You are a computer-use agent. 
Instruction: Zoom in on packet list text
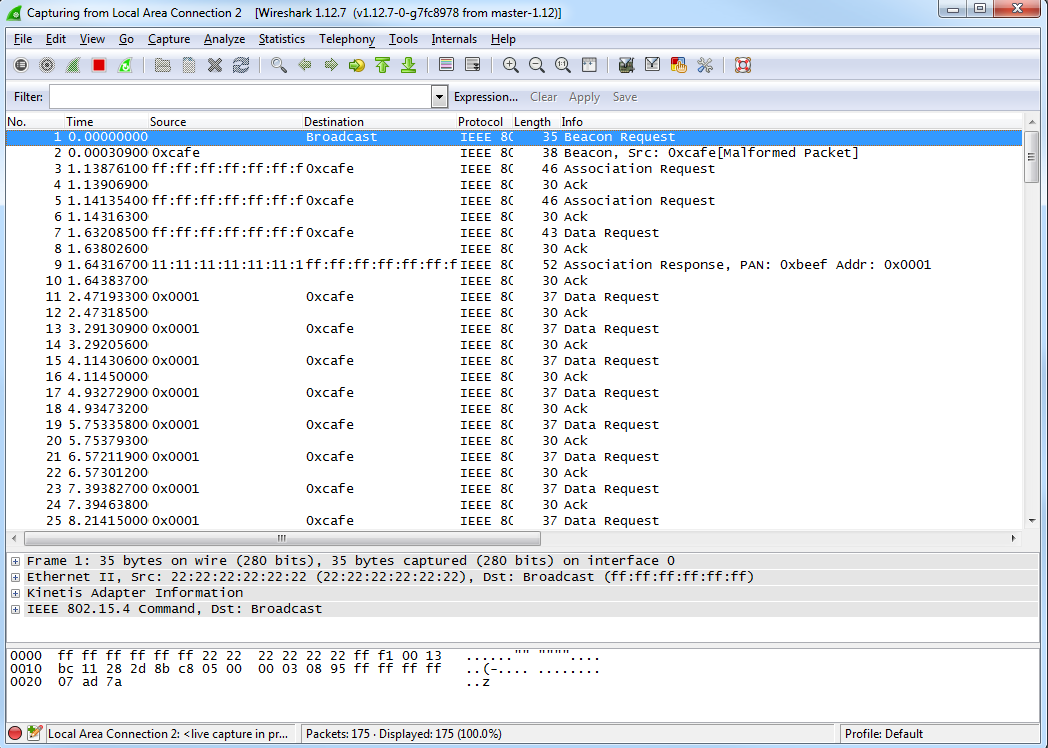pos(511,66)
